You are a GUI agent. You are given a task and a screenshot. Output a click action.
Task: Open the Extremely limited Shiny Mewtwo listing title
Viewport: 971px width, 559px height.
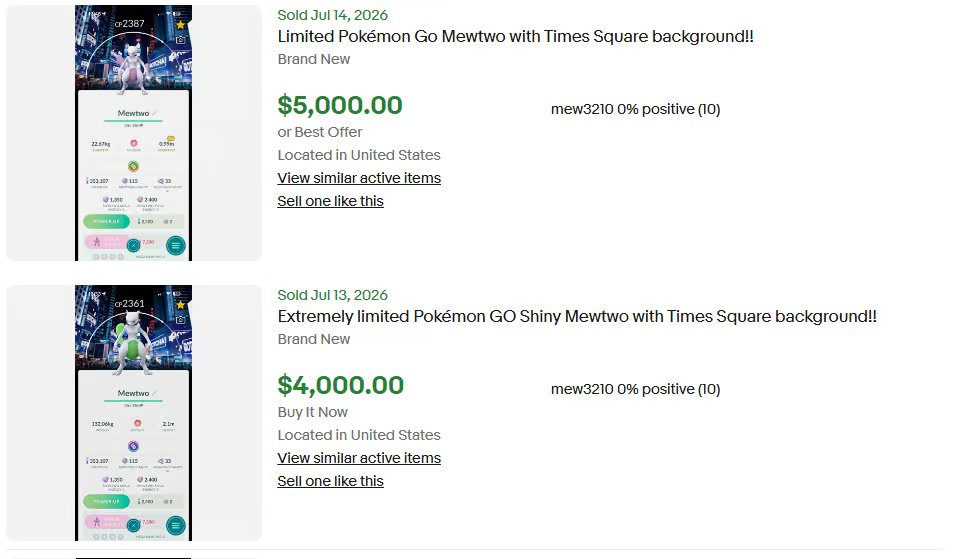577,316
